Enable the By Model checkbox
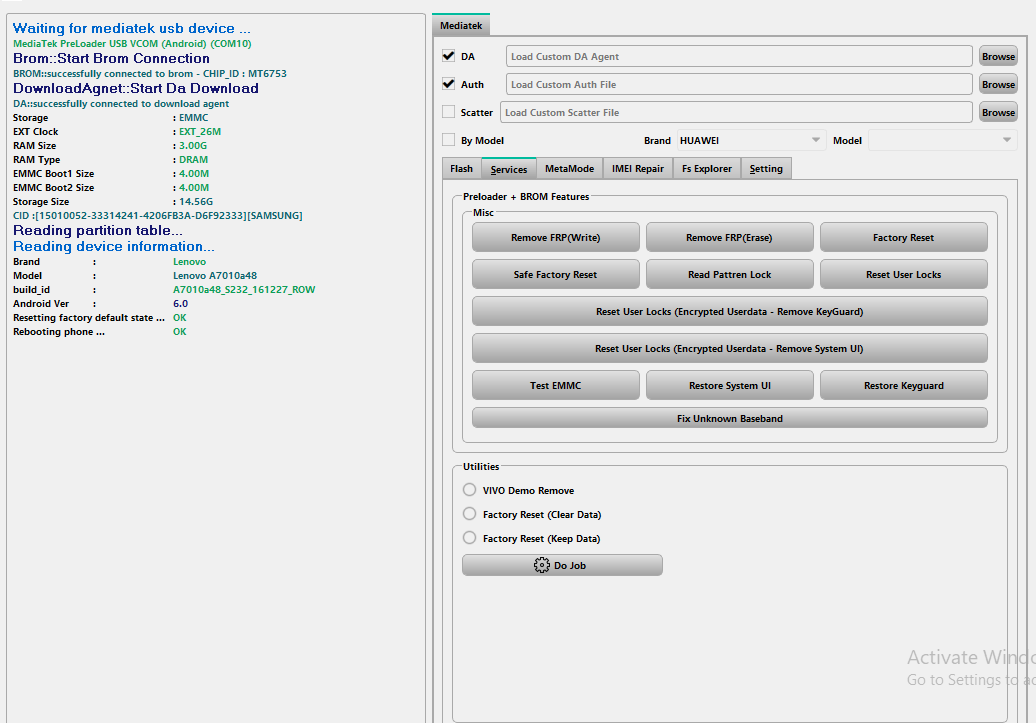The image size is (1036, 723). click(x=449, y=139)
